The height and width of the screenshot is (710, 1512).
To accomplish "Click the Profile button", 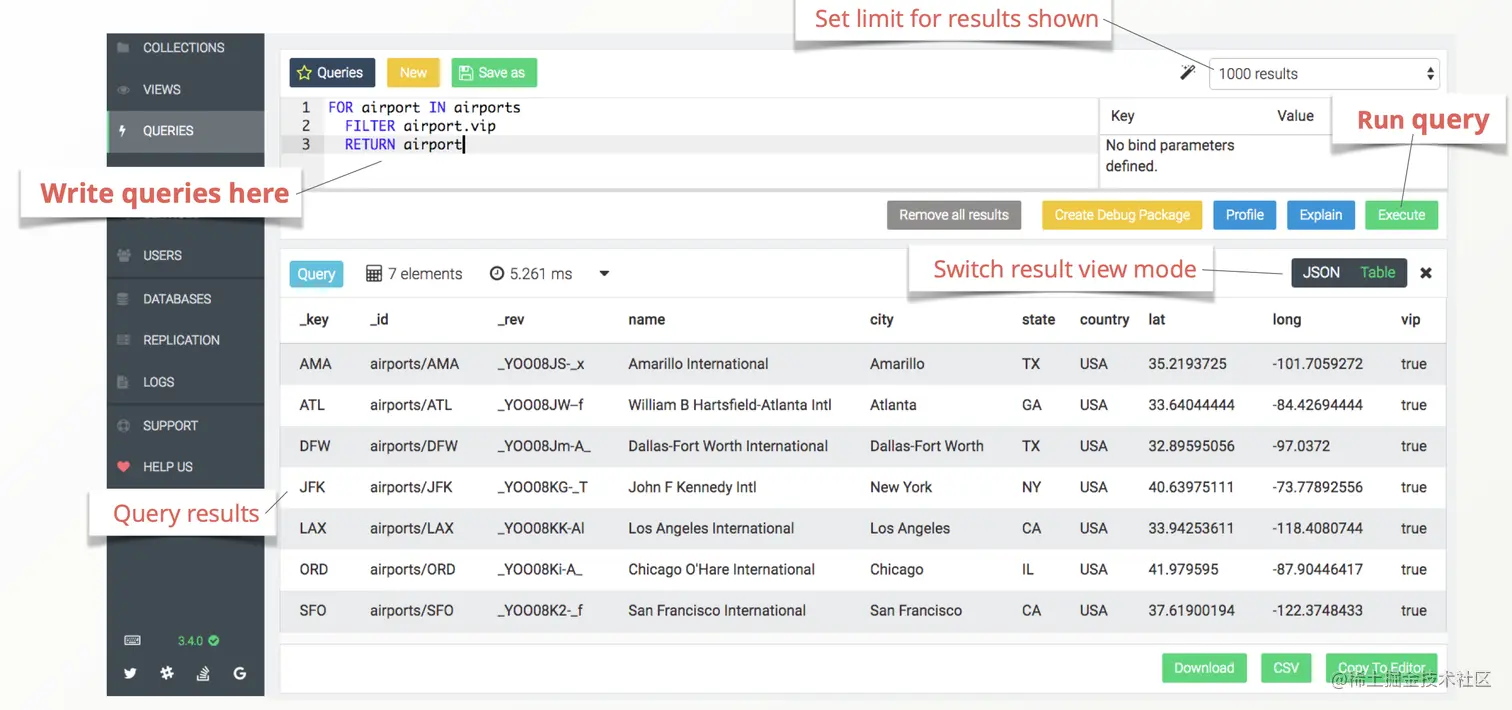I will pyautogui.click(x=1245, y=215).
